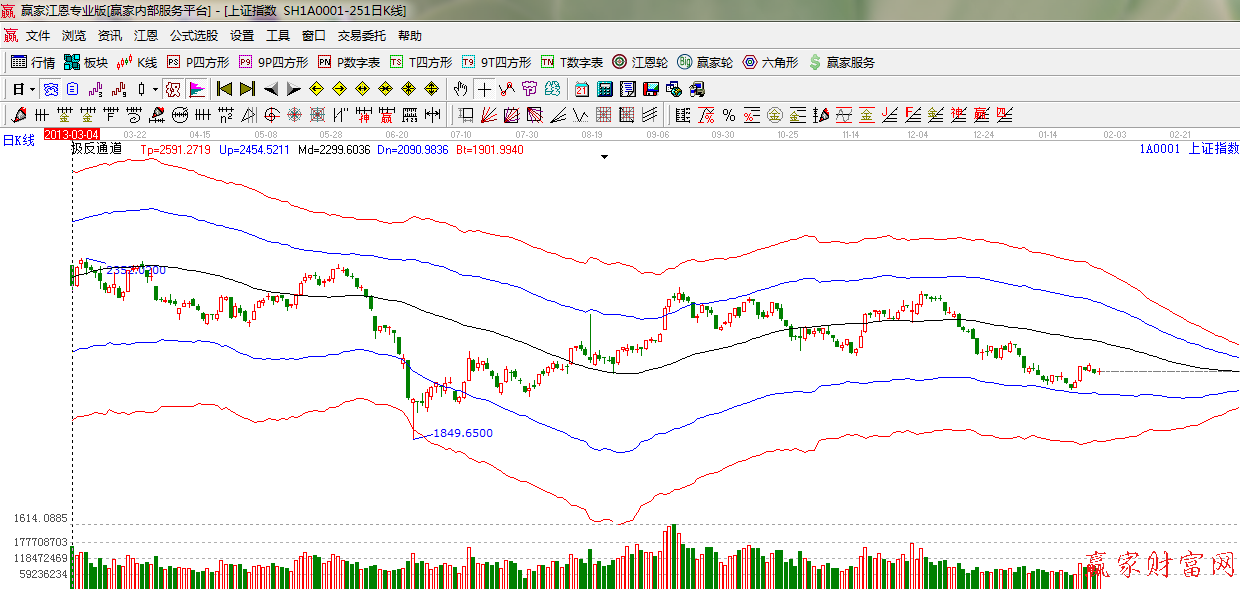Open the 板块 sector view
The image size is (1240, 589).
tap(86, 62)
